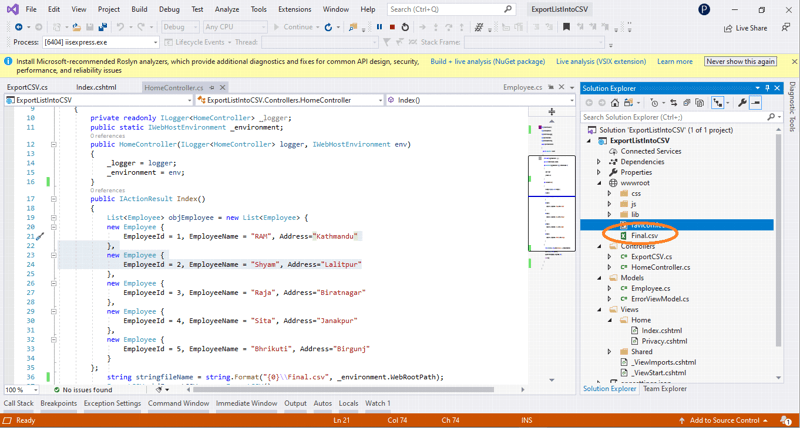Screen dimensions: 800x428
Task: Open the Analyze menu
Action: coord(227,10)
